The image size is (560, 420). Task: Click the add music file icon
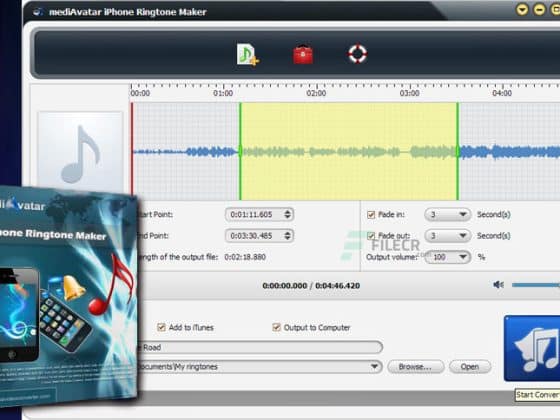pyautogui.click(x=248, y=55)
